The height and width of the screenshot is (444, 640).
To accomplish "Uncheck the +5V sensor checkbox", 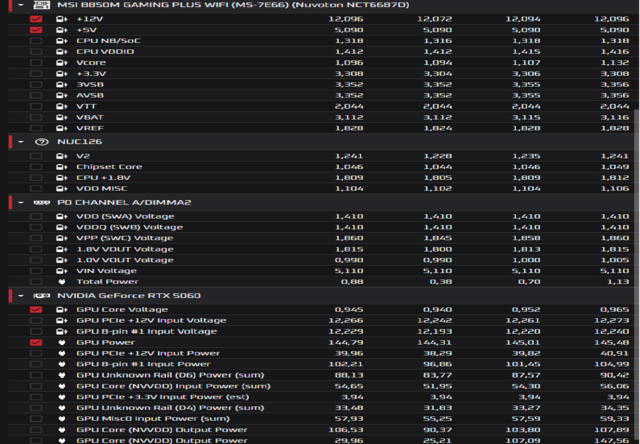I will pyautogui.click(x=36, y=30).
